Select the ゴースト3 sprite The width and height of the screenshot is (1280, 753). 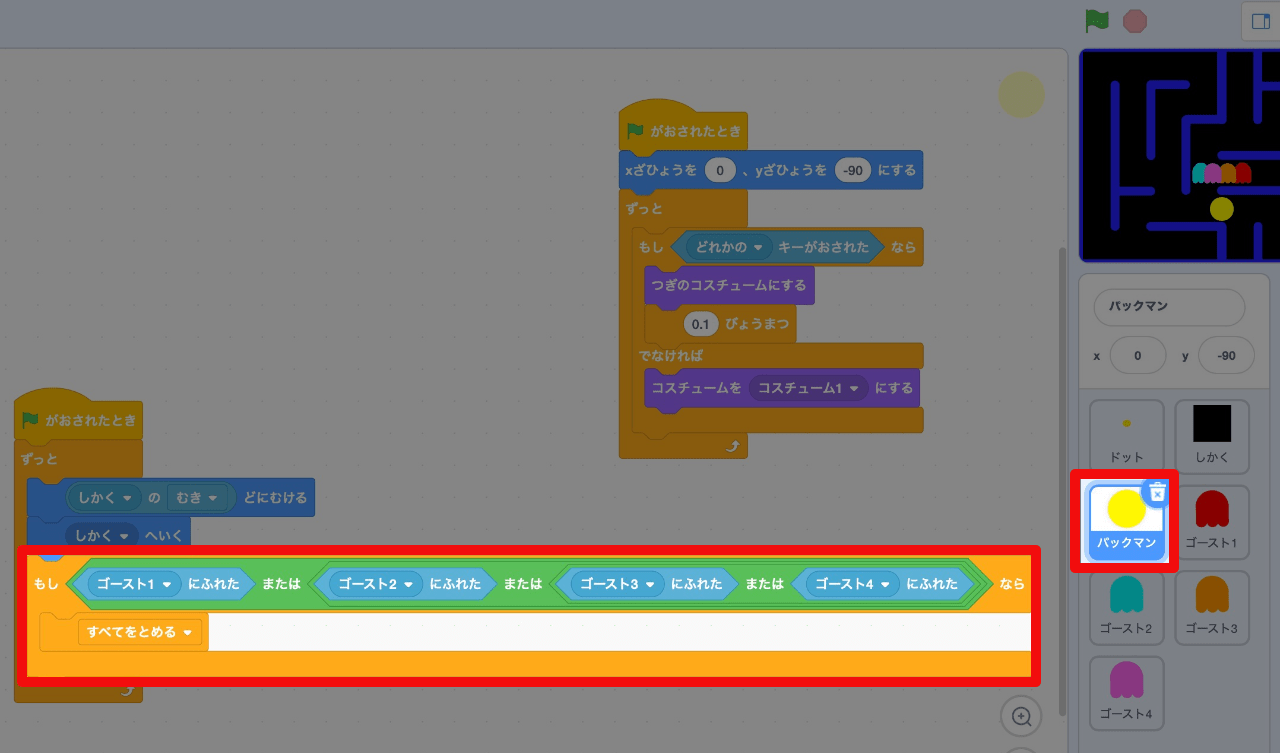1212,608
